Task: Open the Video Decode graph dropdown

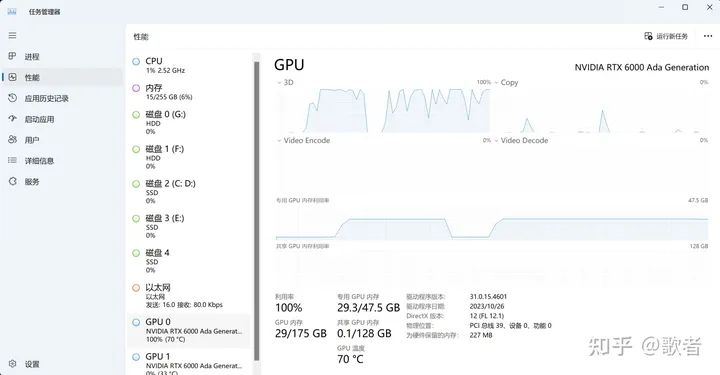Action: coord(496,140)
